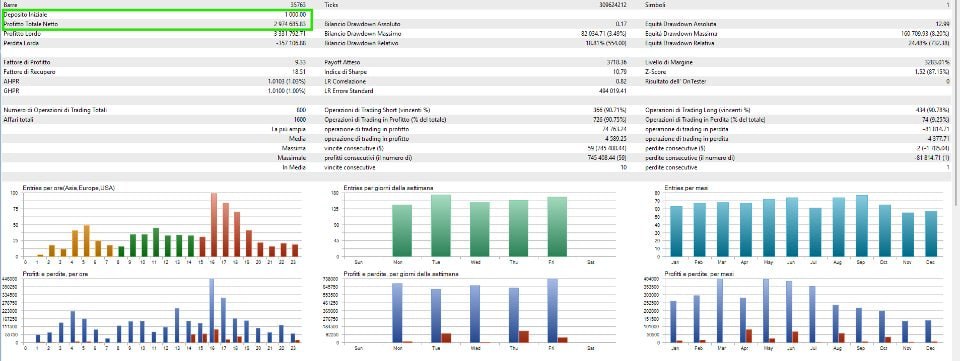Image resolution: width=960 pixels, height=361 pixels.
Task: Click the Tue bar in Entries per giorni chart
Action: 440,226
